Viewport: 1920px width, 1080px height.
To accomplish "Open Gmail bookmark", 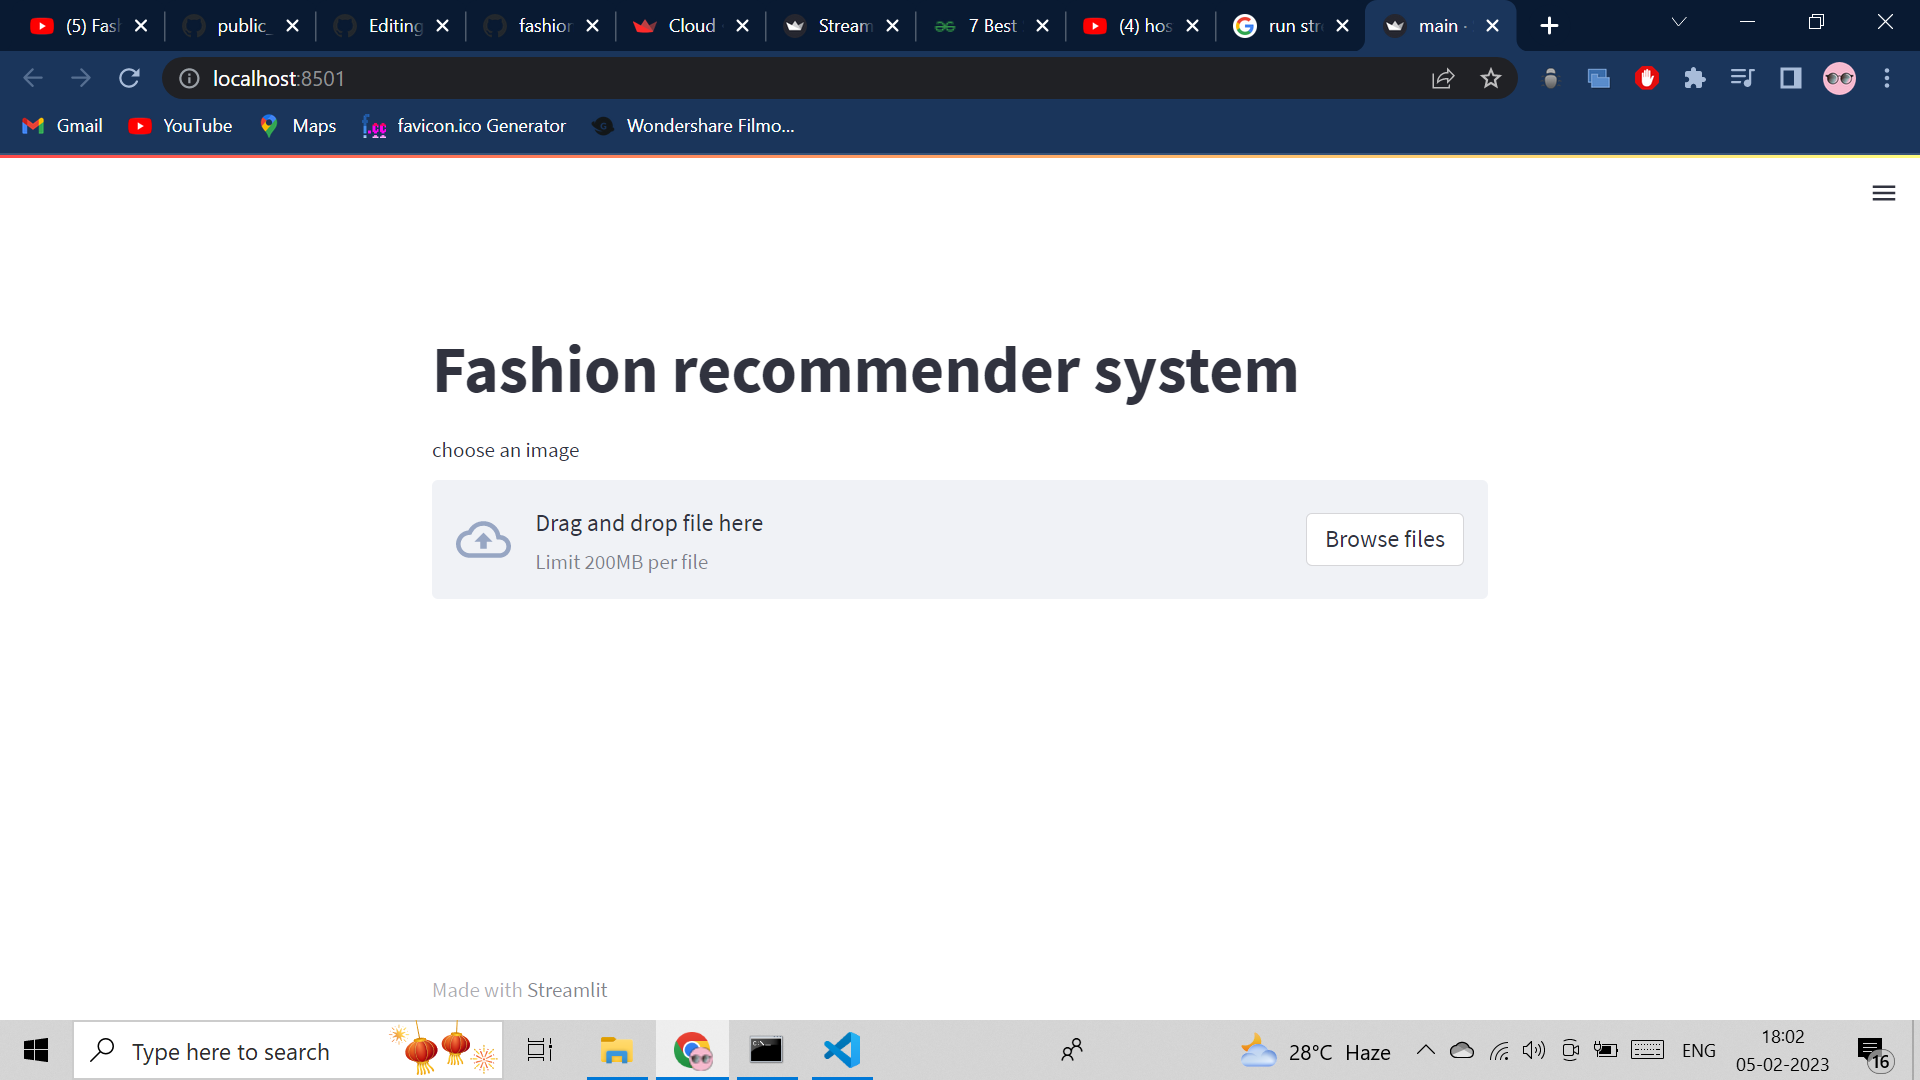I will tap(63, 126).
